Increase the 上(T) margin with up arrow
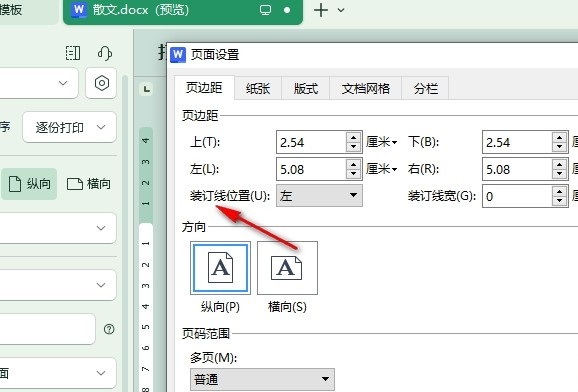The width and height of the screenshot is (578, 392). click(x=354, y=137)
